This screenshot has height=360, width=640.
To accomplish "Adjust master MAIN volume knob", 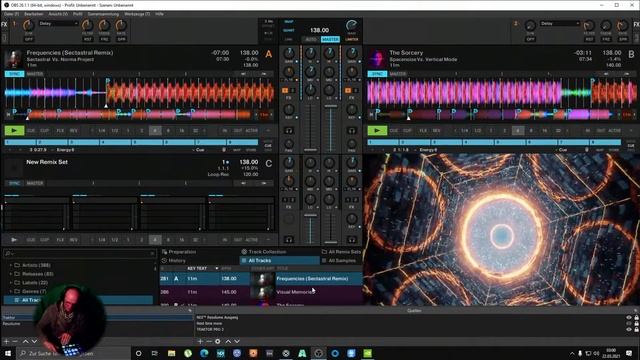I will coord(352,25).
